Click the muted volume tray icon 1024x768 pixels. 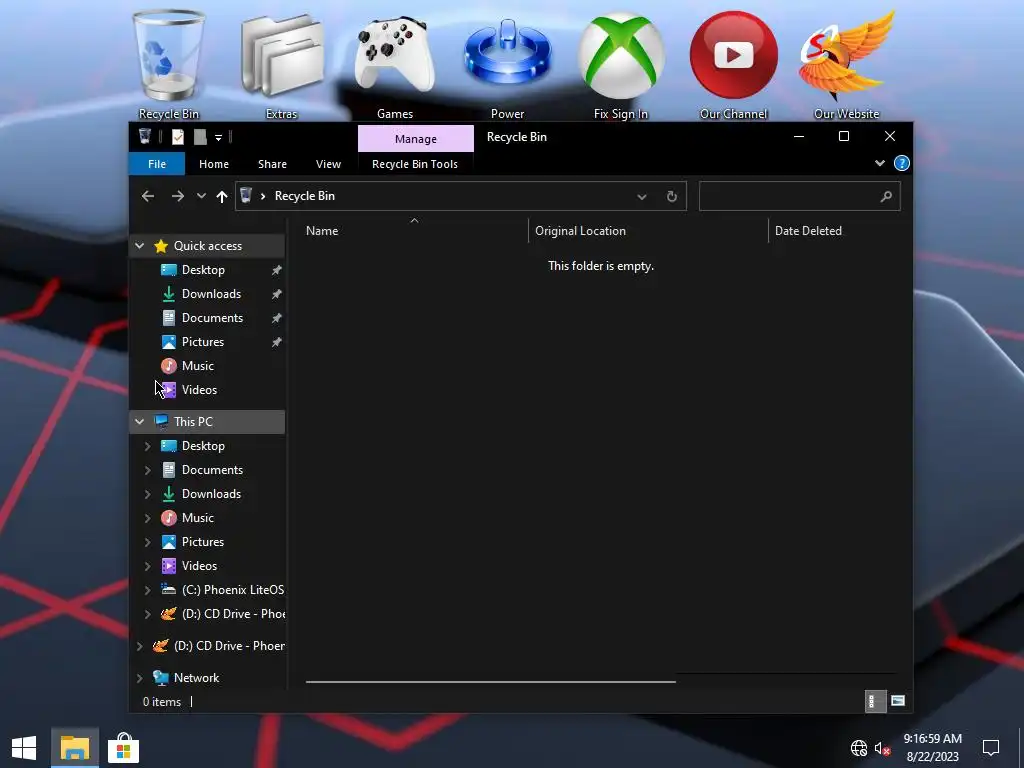click(883, 748)
